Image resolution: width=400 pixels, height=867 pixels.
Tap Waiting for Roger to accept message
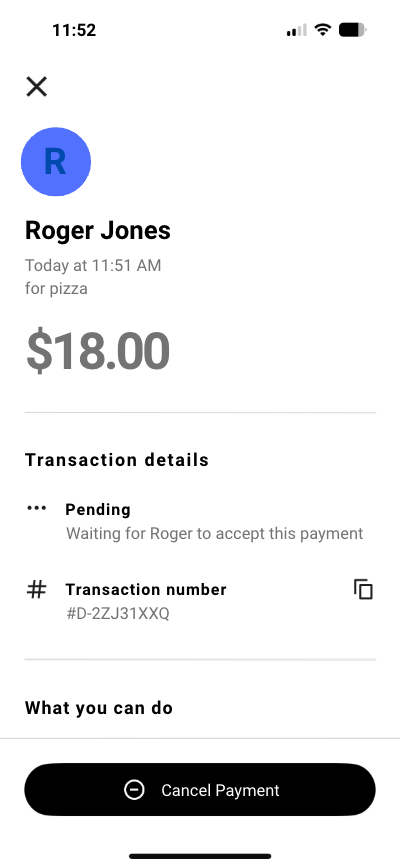coord(215,534)
